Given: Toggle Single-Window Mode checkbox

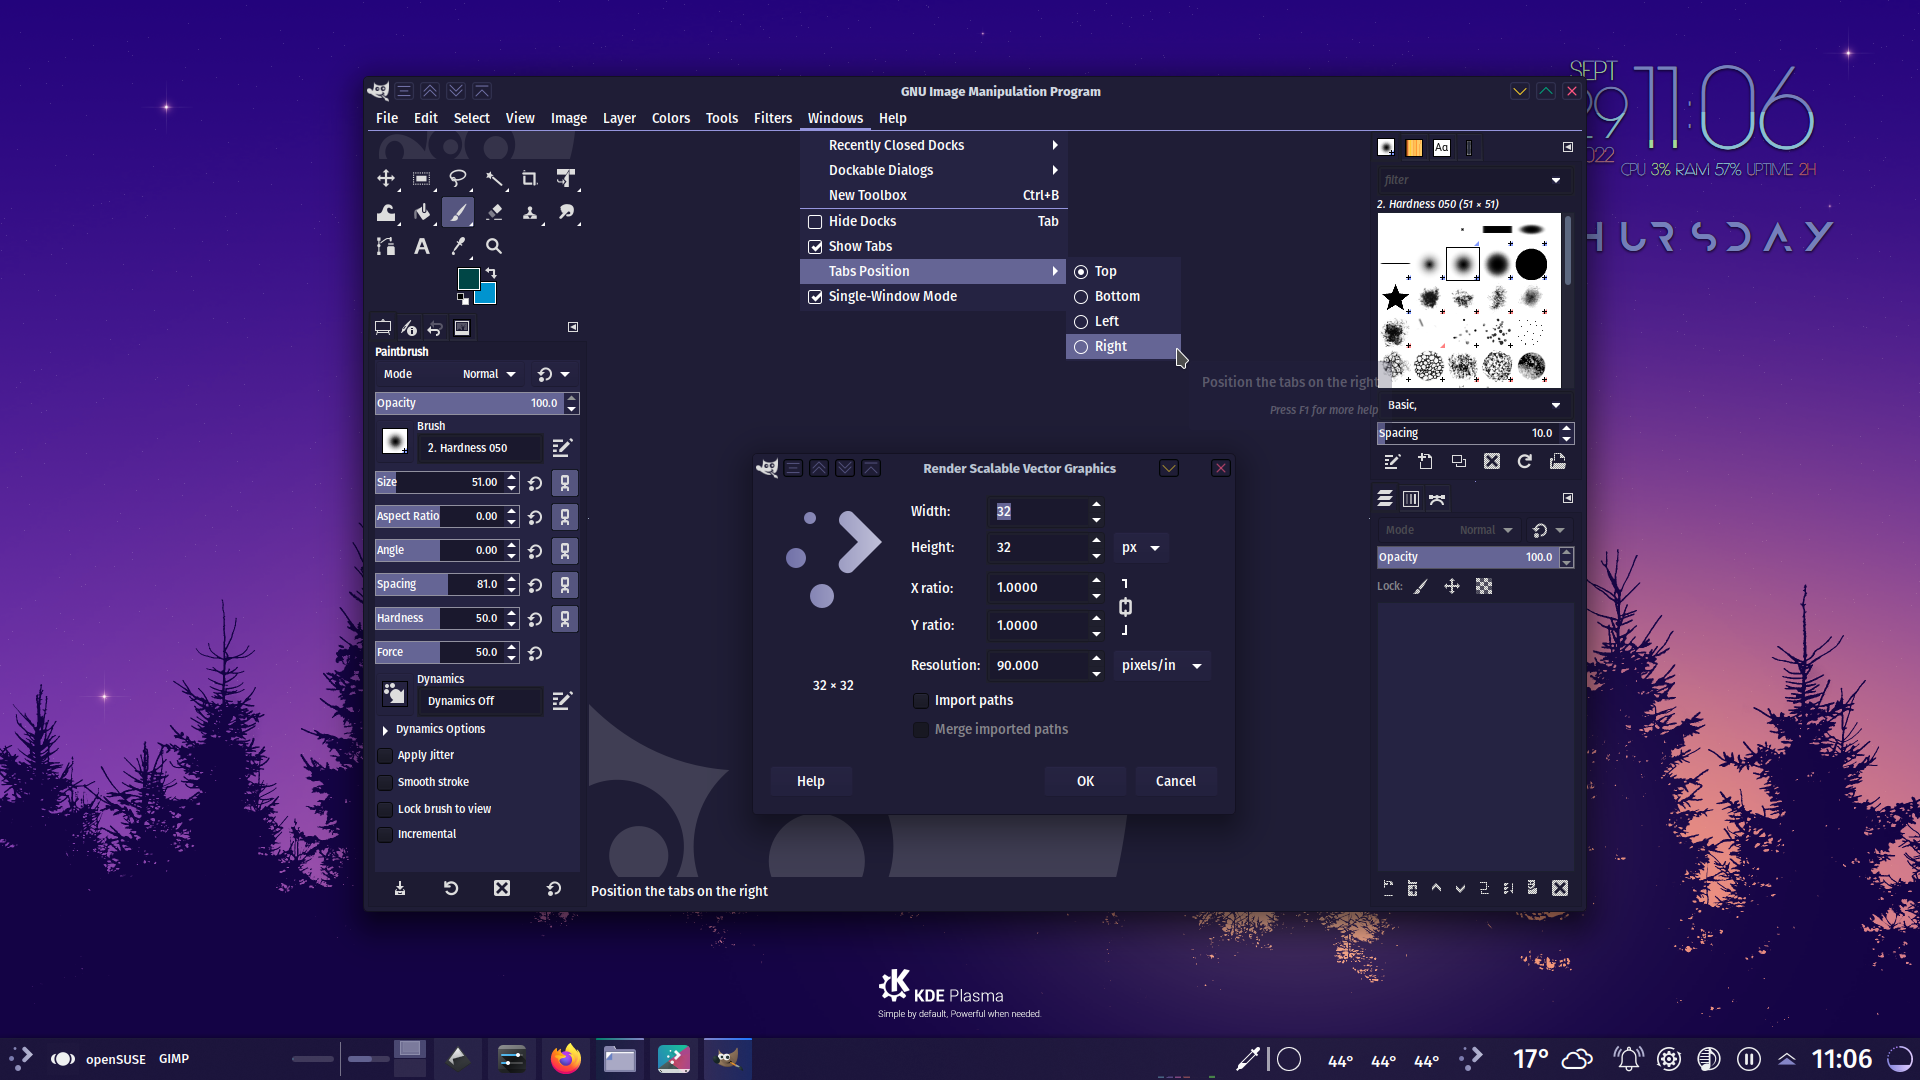Looking at the screenshot, I should pyautogui.click(x=815, y=297).
